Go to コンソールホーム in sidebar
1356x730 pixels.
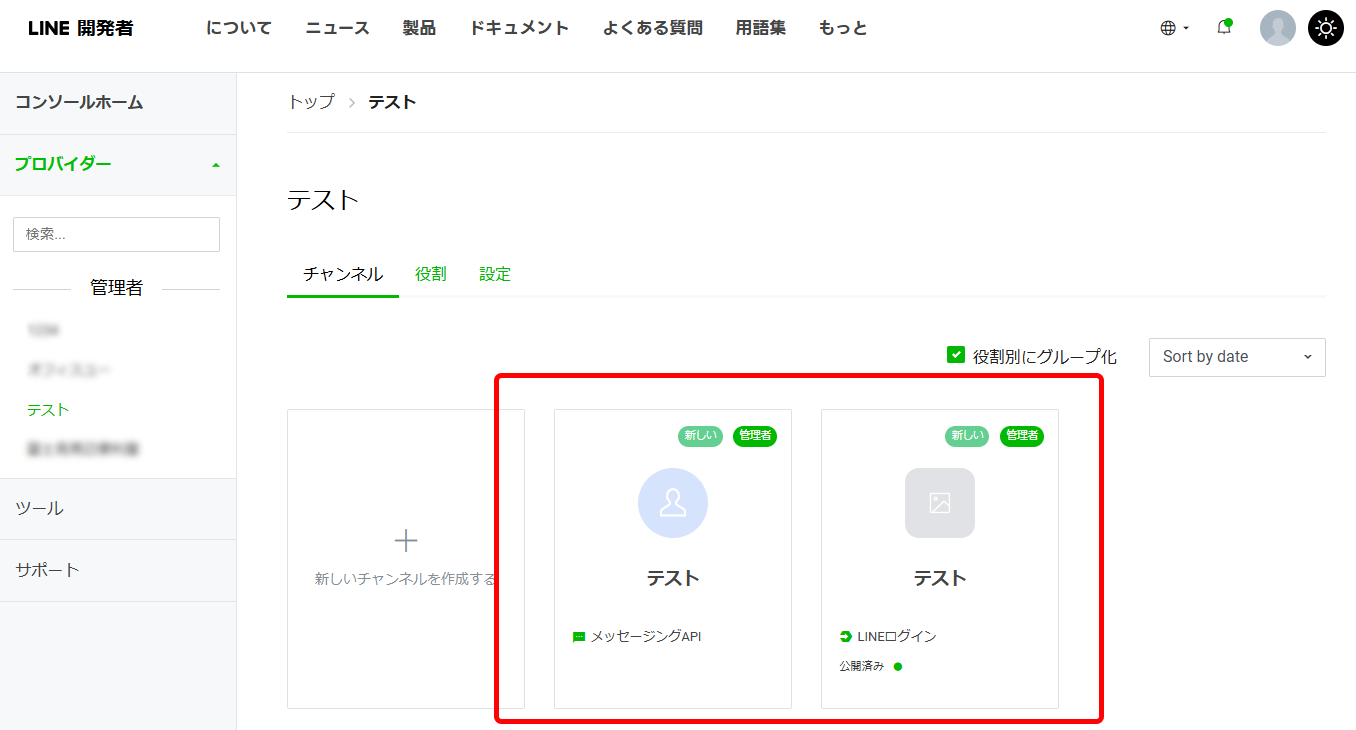(x=118, y=103)
